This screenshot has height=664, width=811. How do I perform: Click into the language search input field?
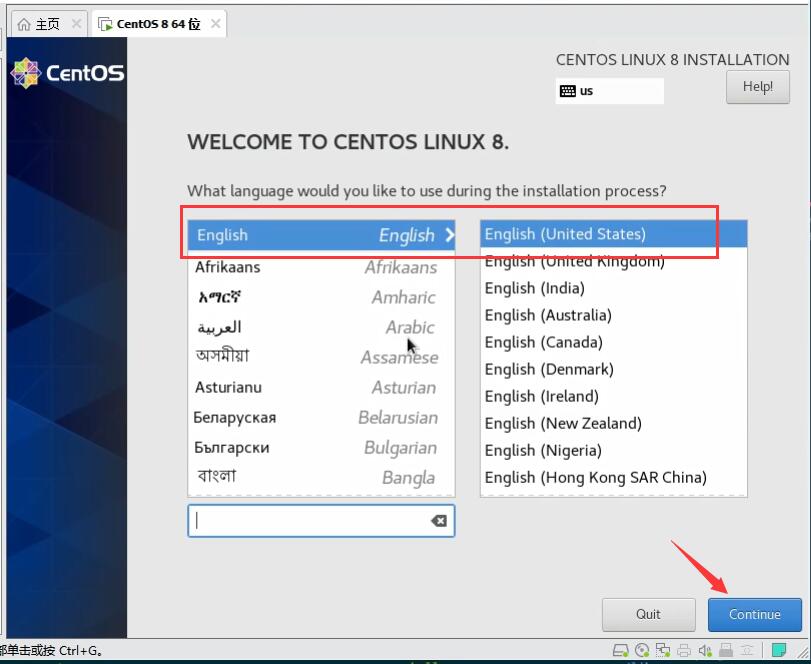(x=321, y=521)
